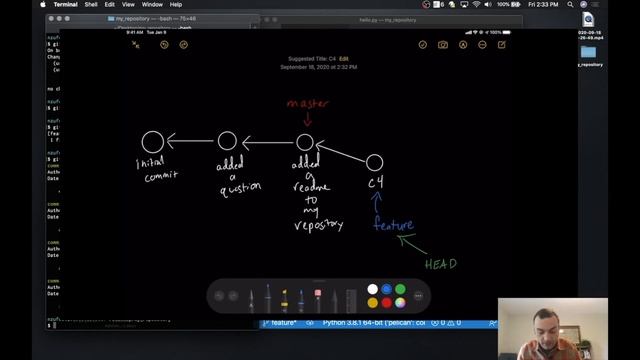Screen dimensions: 640x360
Task: Tap the undo button in drawing palette
Action: 219,296
